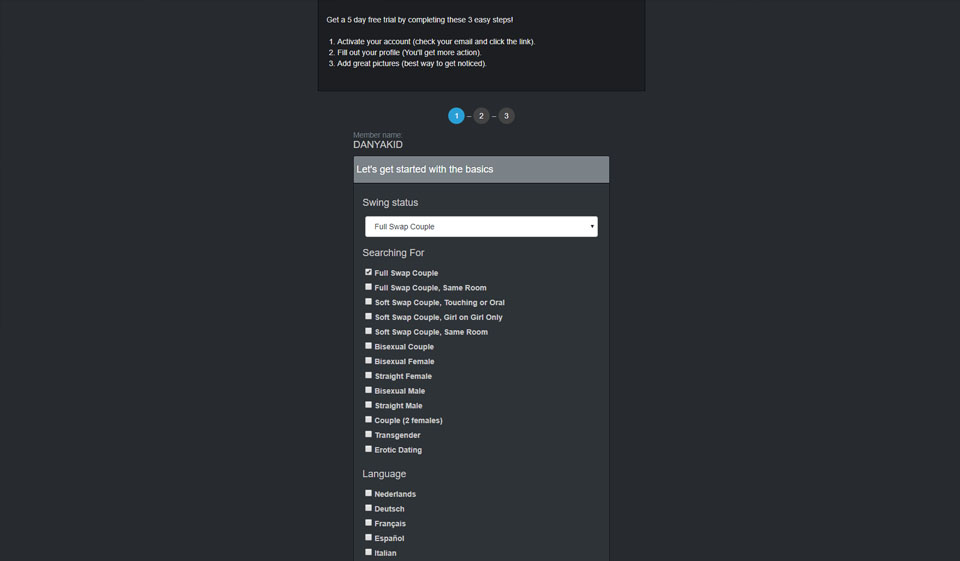Go to step 1 circle indicator
The image size is (960, 561).
(456, 116)
